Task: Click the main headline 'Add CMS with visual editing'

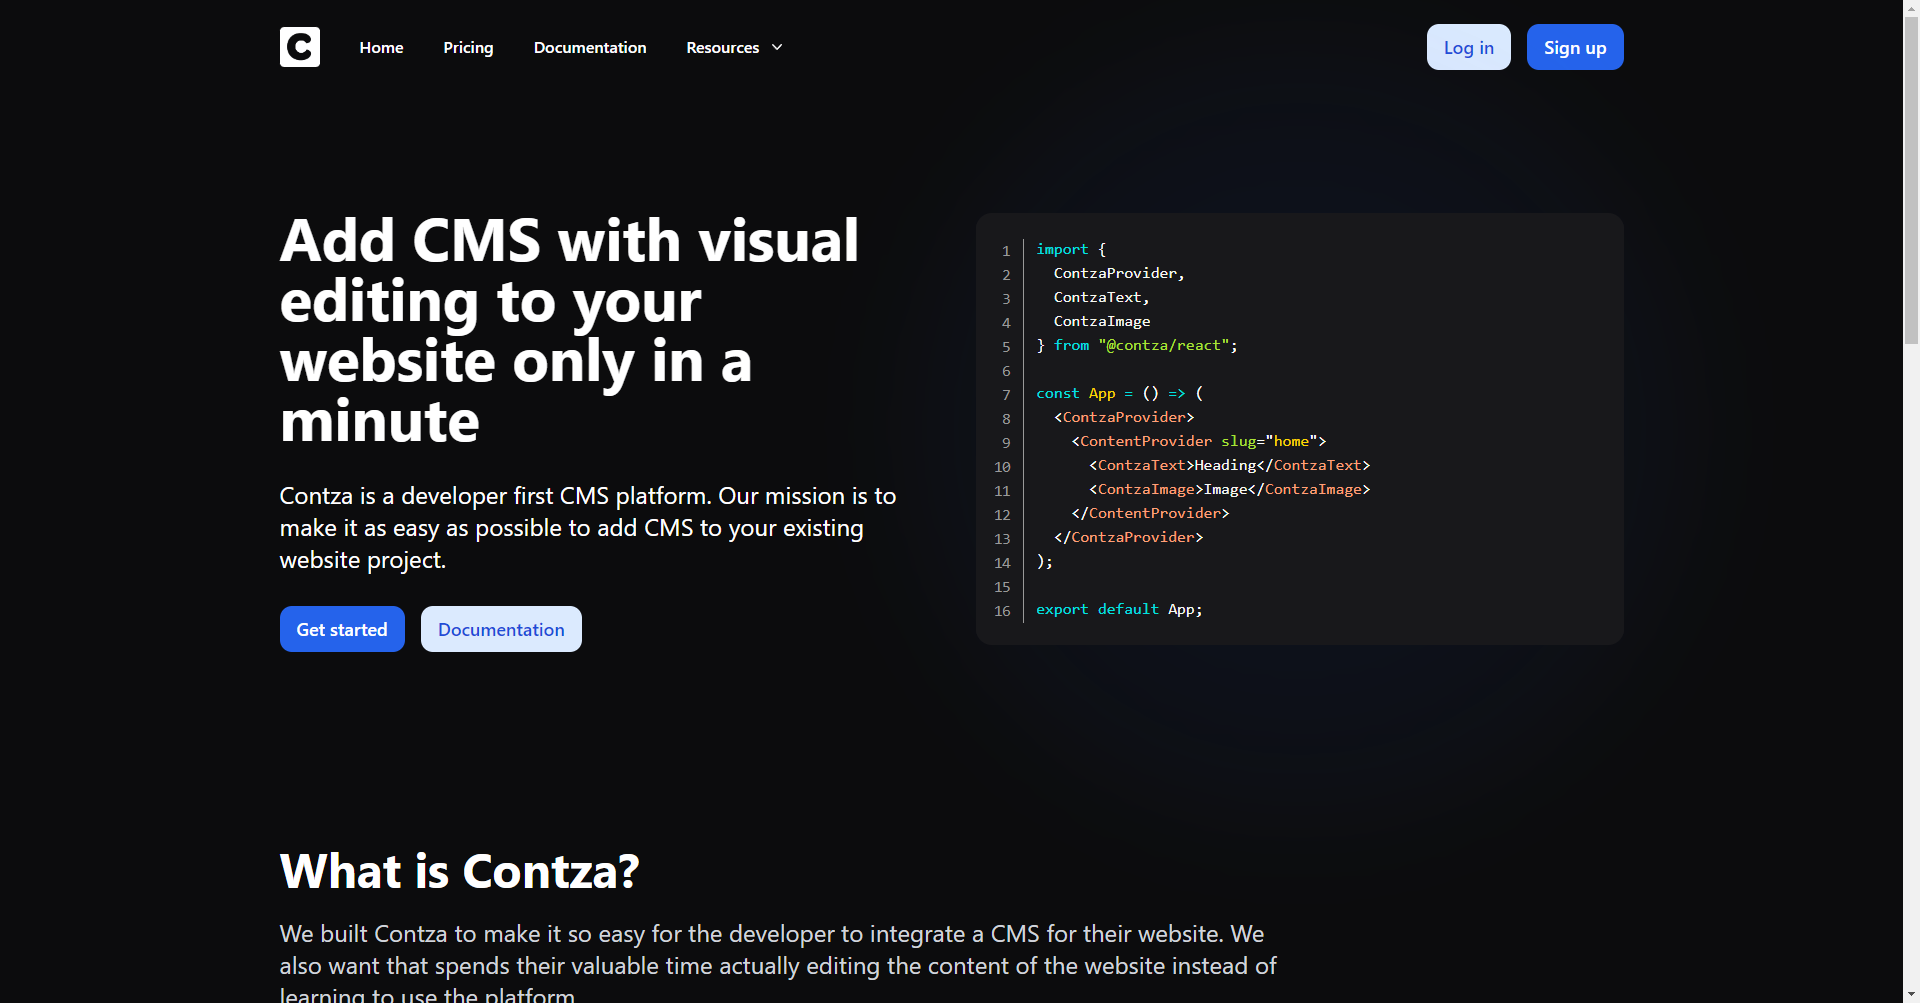Action: [570, 330]
